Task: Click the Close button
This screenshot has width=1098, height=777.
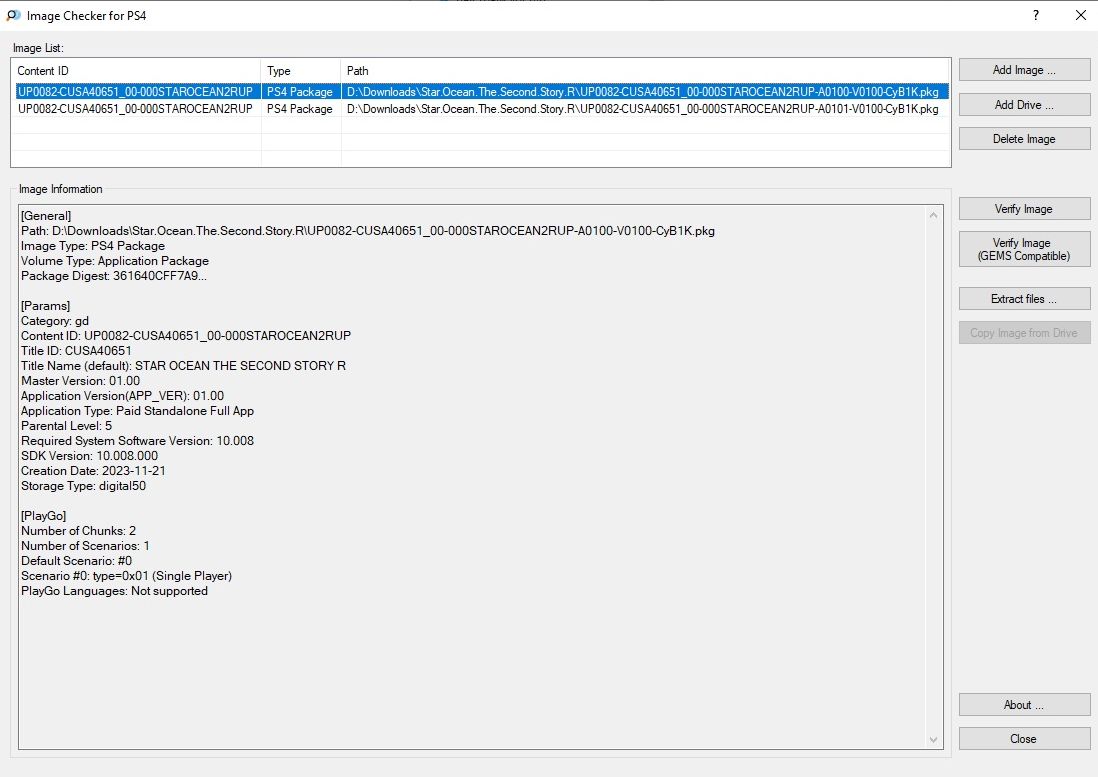Action: click(1024, 738)
